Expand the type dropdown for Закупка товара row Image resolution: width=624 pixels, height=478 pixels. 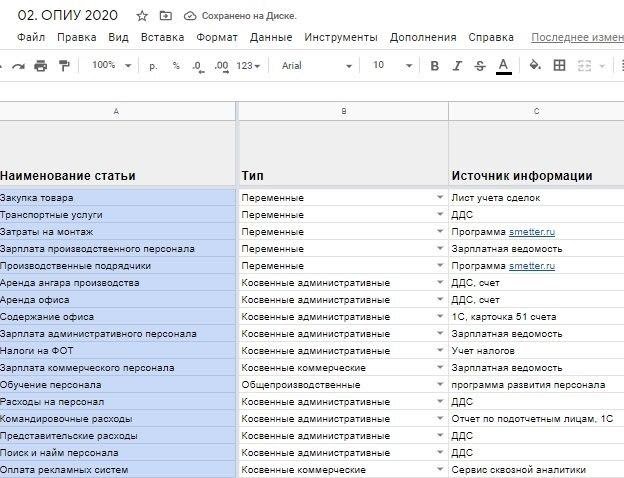point(439,198)
